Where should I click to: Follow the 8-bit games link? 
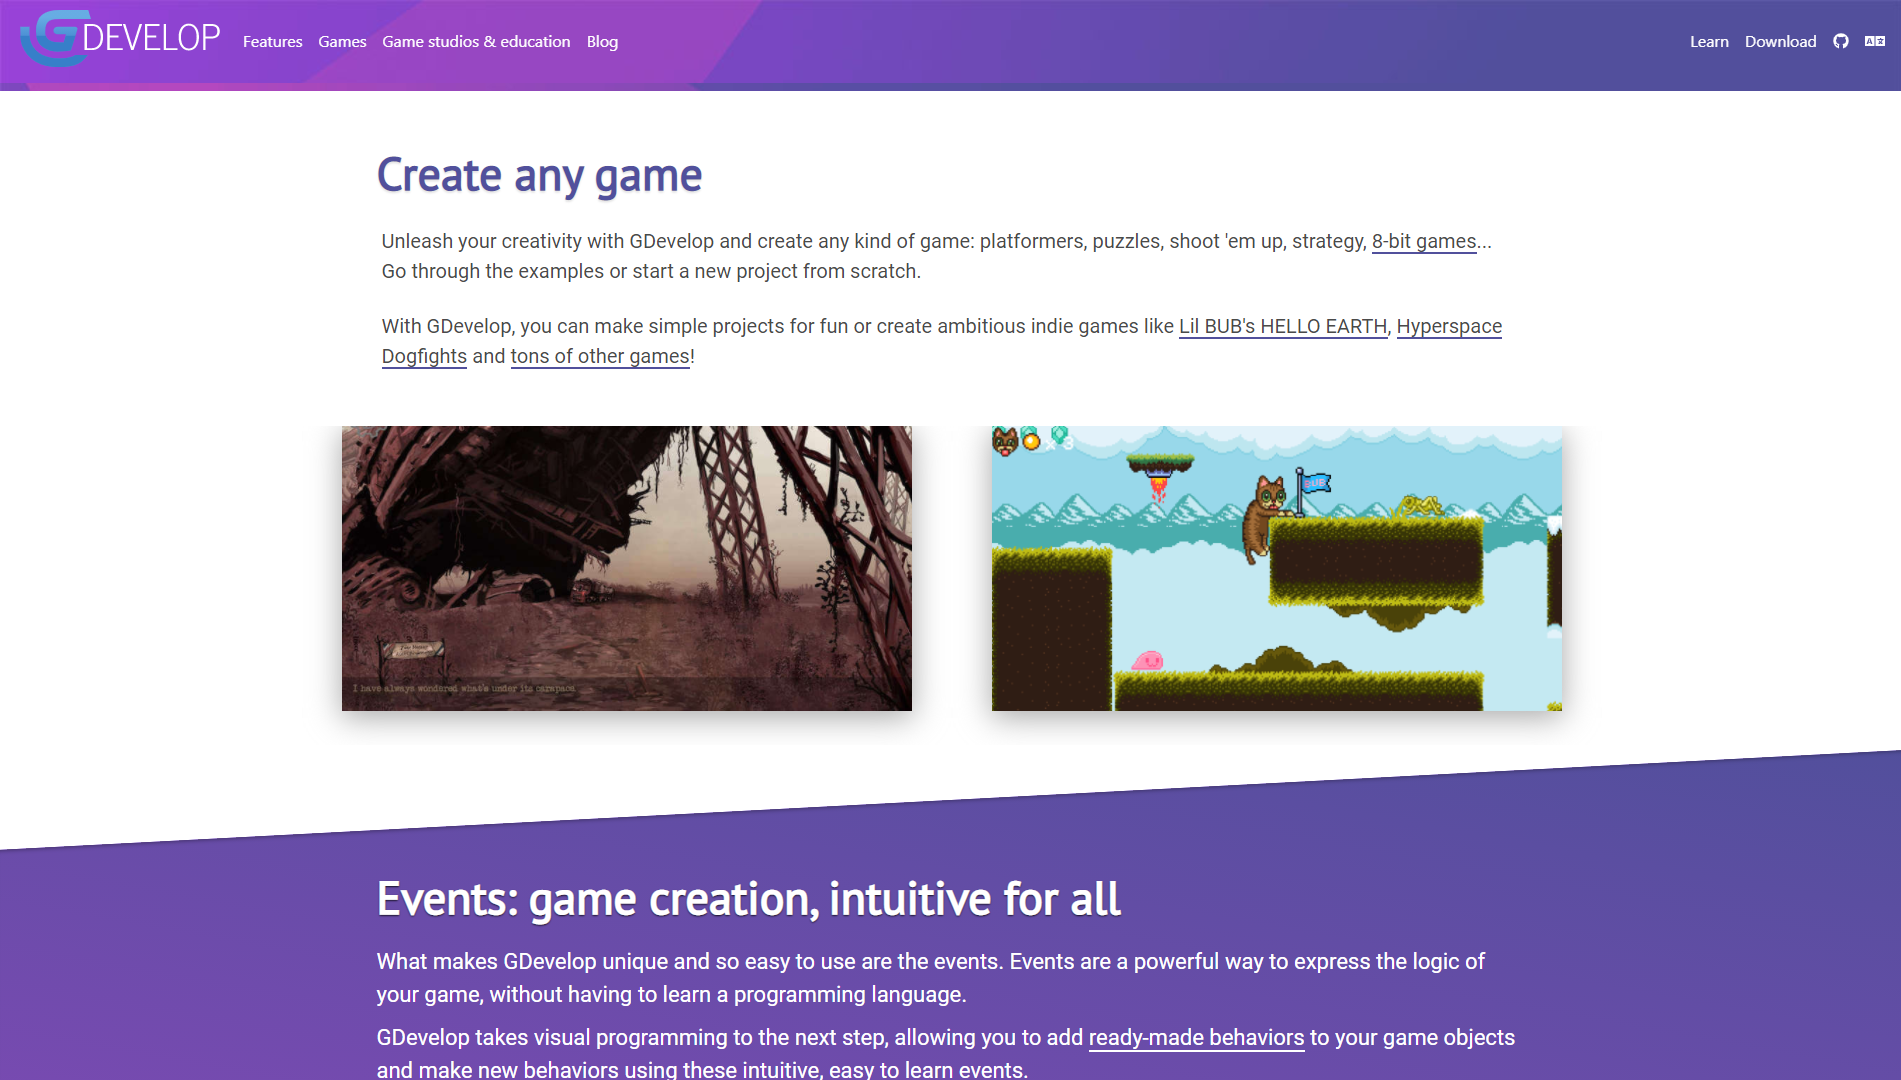pos(1424,241)
